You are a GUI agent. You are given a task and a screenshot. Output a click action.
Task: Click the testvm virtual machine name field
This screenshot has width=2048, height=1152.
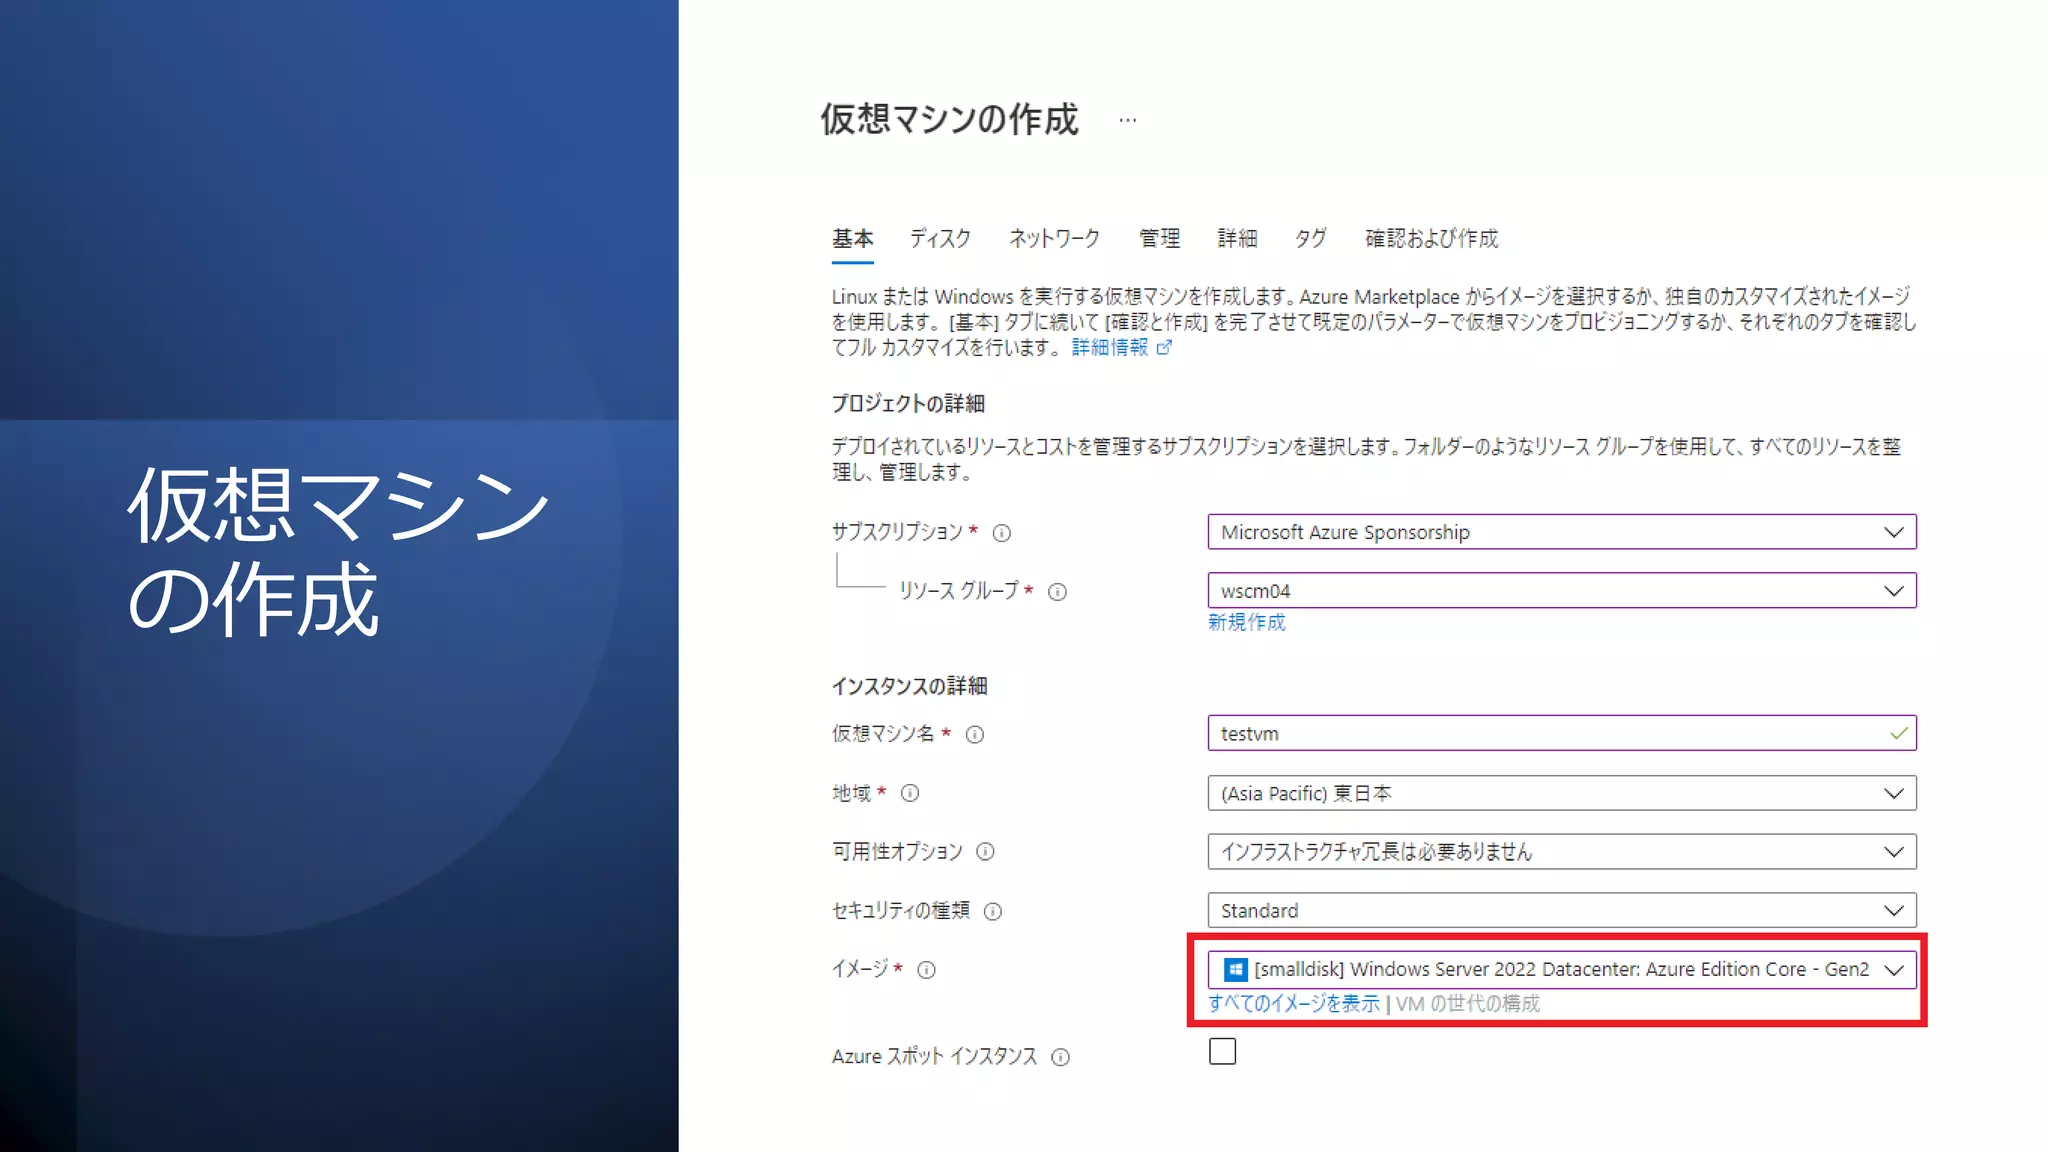click(1545, 733)
